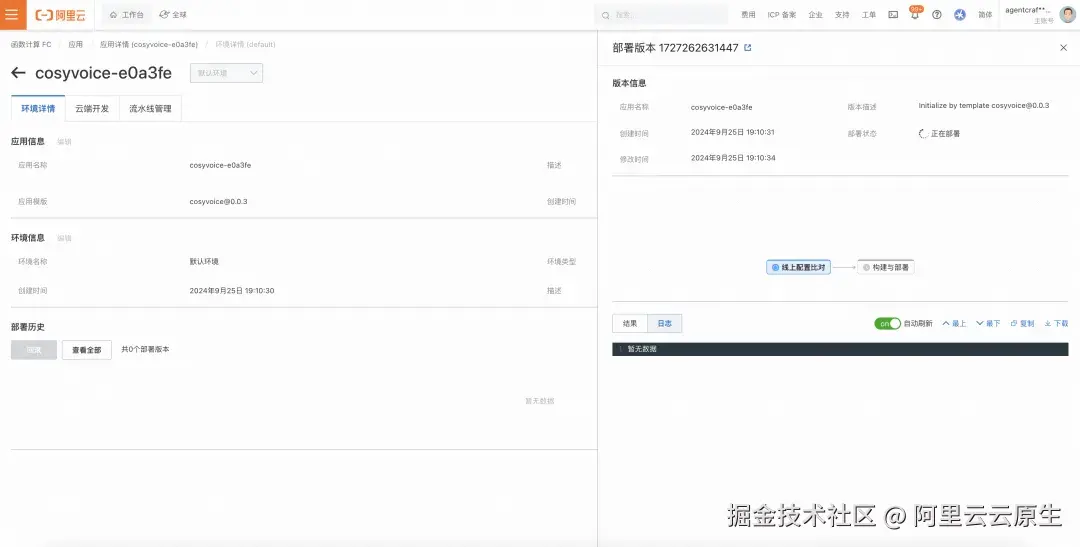Click the 共0个部署版本 text
This screenshot has width=1080, height=547.
tap(145, 349)
